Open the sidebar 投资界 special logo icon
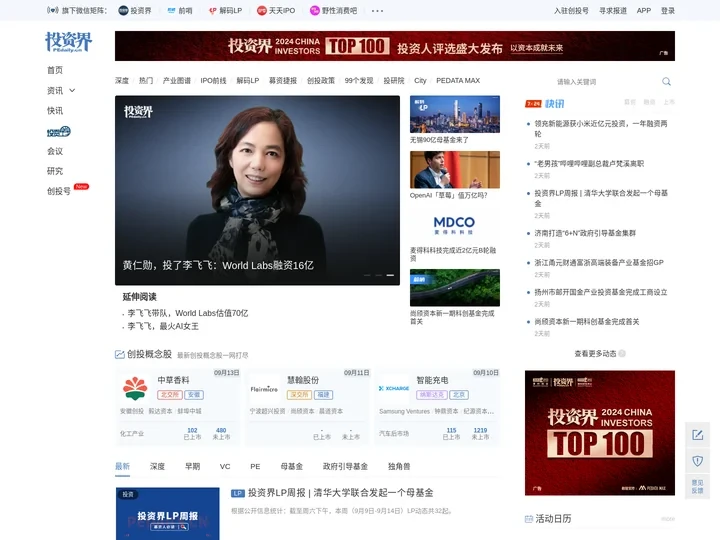The image size is (720, 540). tap(59, 132)
